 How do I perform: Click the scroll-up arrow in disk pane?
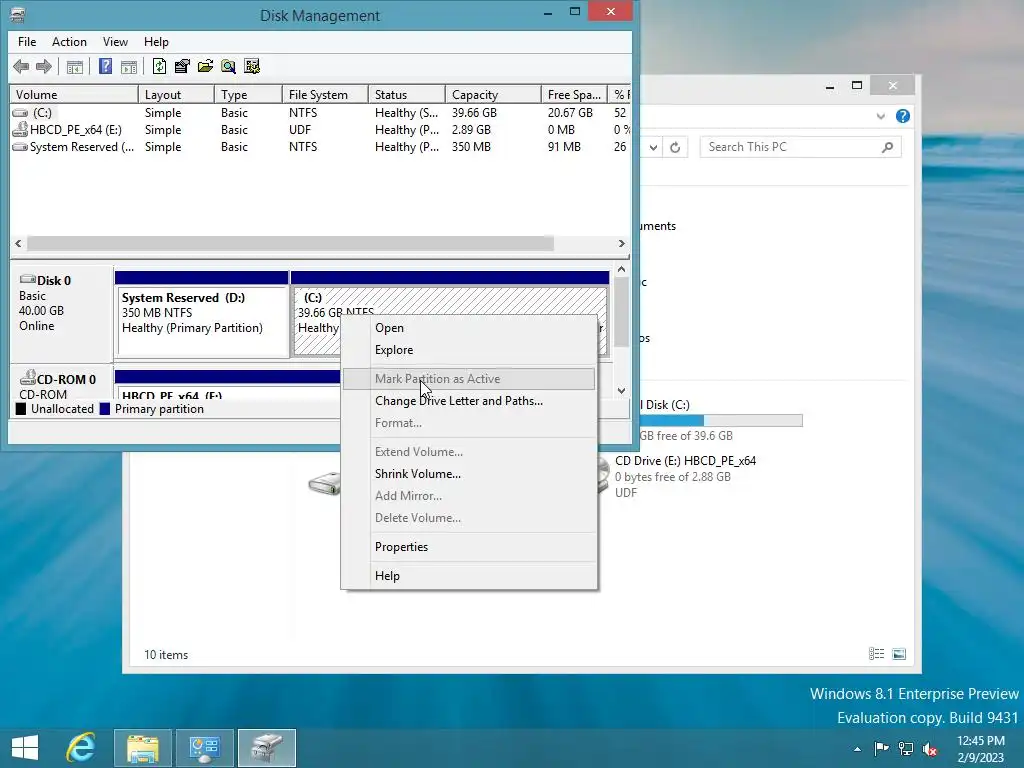tap(621, 269)
